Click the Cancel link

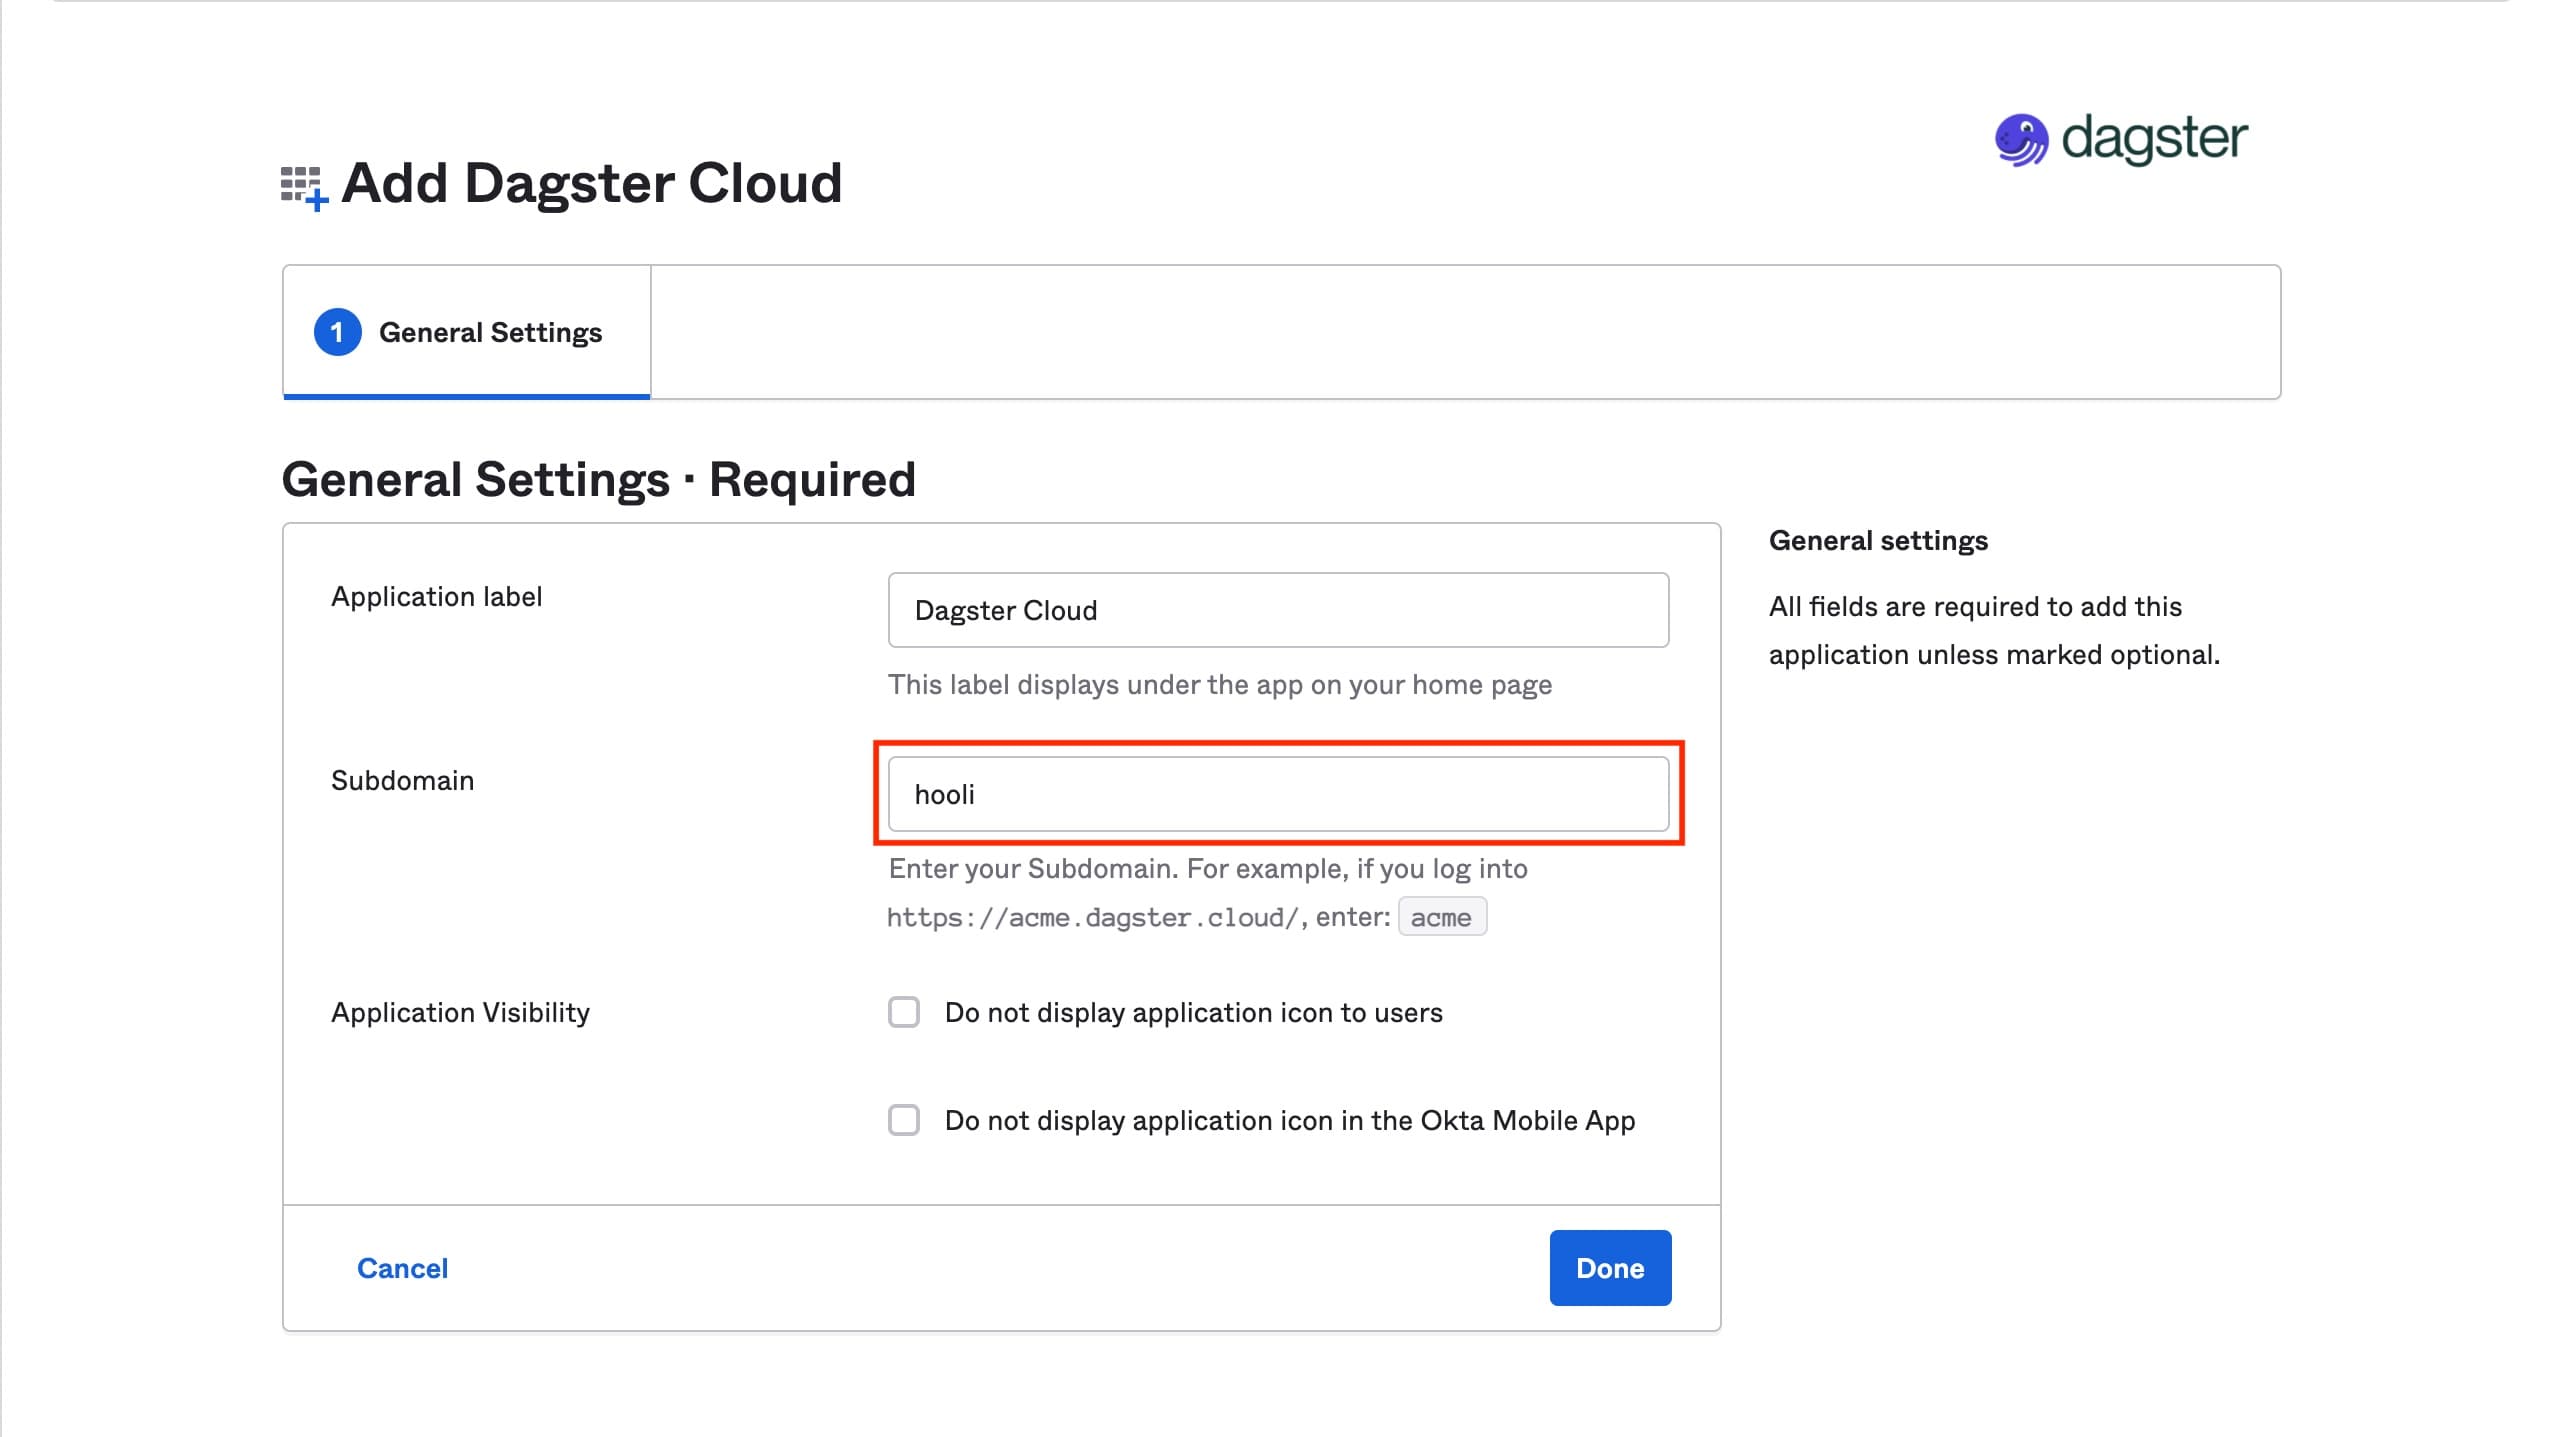401,1267
